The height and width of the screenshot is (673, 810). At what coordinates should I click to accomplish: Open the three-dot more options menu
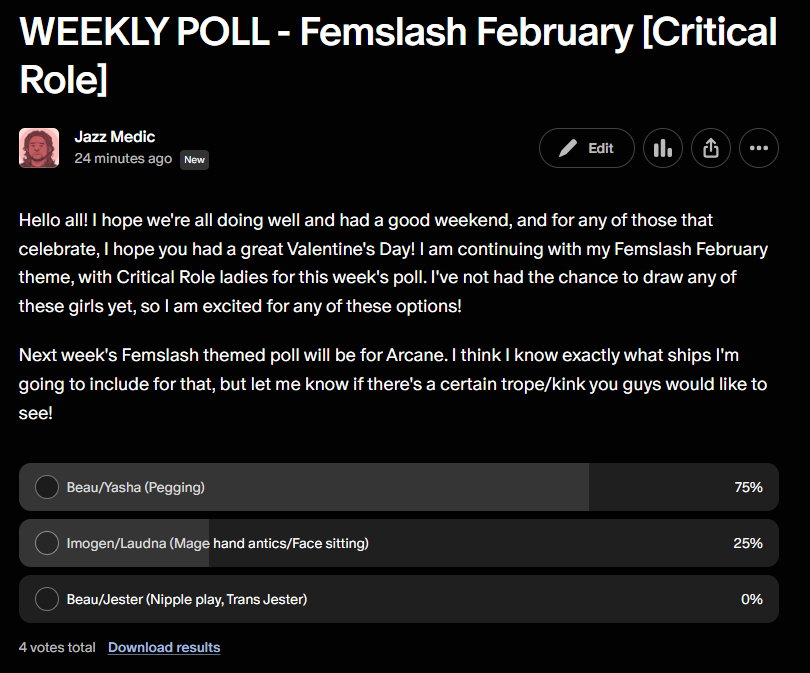pos(759,148)
